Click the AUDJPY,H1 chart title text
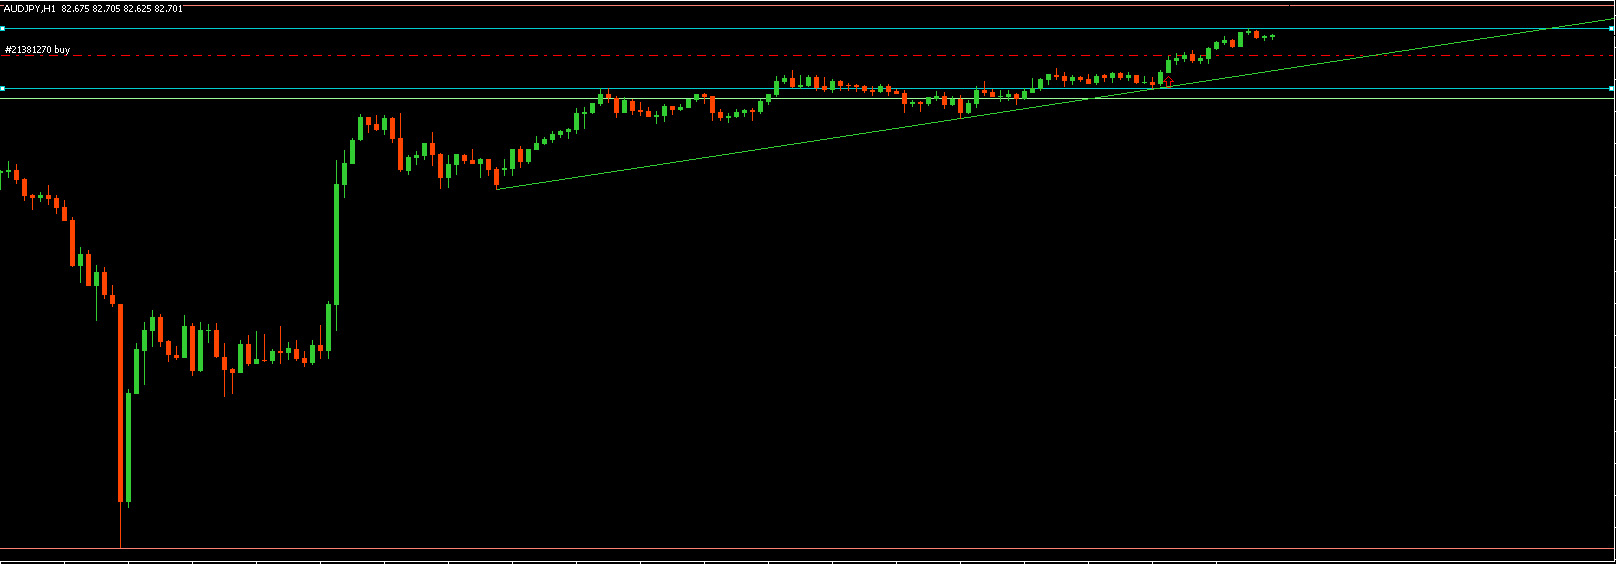 [29, 9]
